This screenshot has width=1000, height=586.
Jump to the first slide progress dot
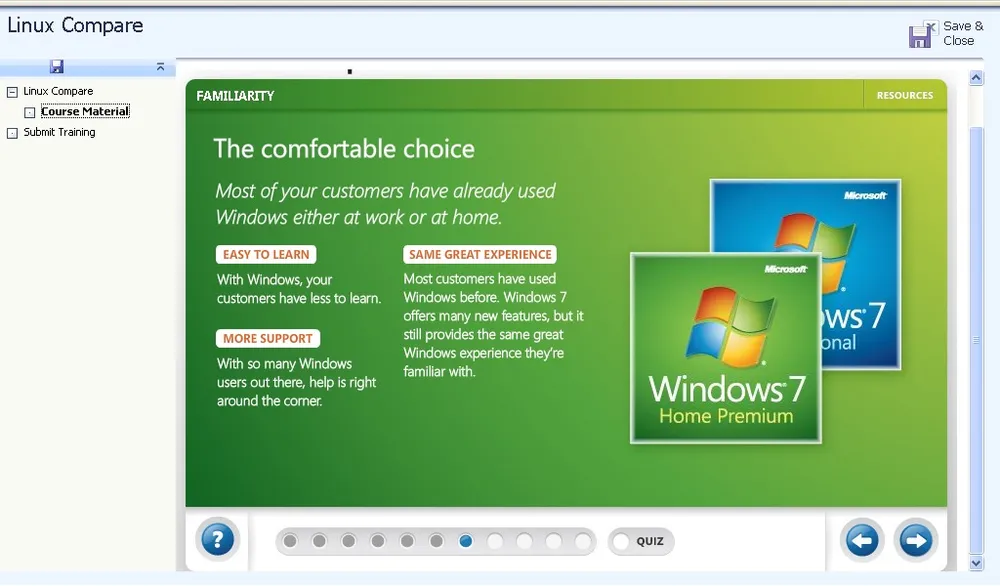[x=290, y=541]
